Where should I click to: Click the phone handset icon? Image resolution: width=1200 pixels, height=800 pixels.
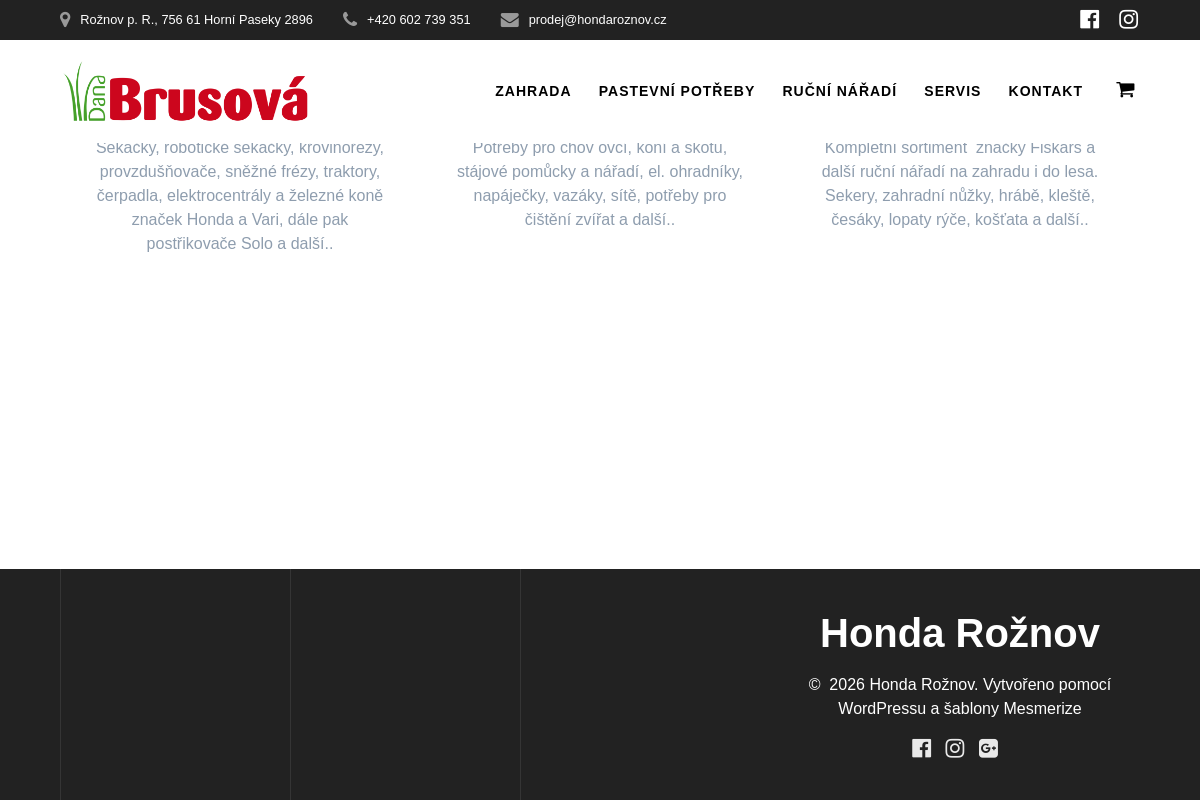coord(350,19)
